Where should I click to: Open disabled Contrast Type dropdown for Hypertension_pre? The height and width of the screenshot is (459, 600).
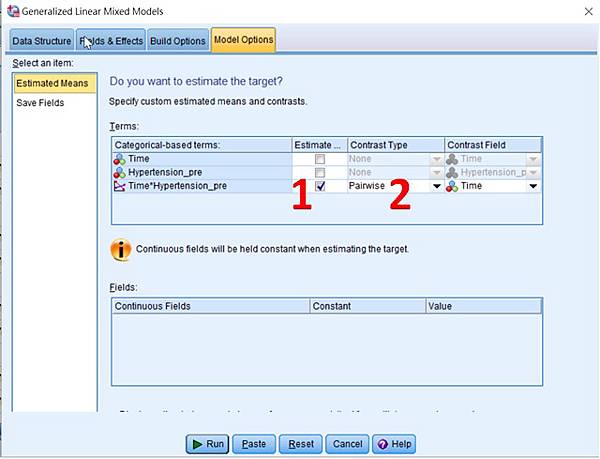coord(436,173)
